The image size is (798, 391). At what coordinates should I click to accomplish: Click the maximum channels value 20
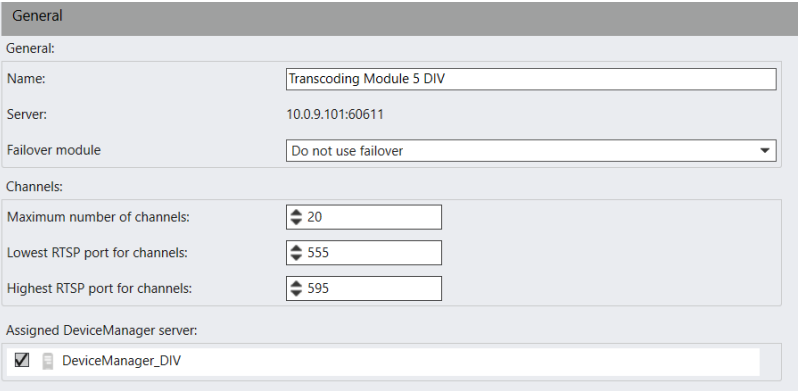(x=315, y=217)
